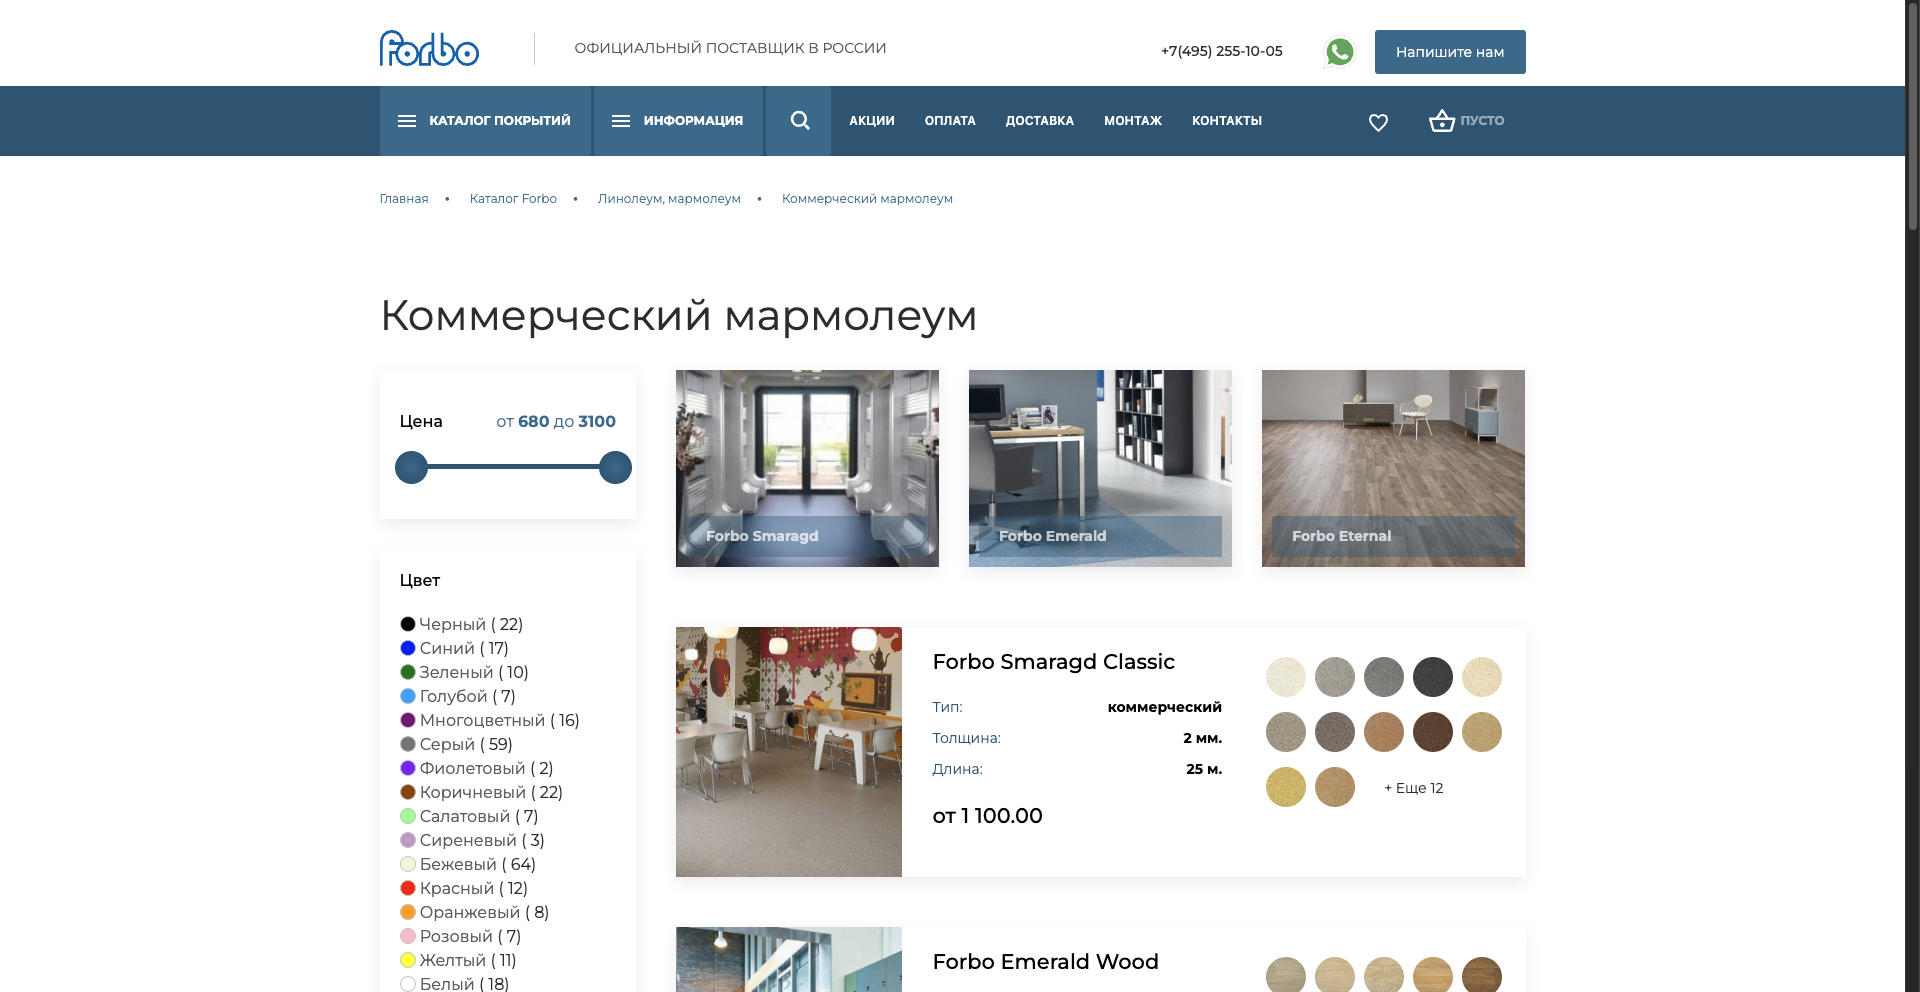Open the Акции menu item
The width and height of the screenshot is (1920, 992).
pyautogui.click(x=872, y=121)
